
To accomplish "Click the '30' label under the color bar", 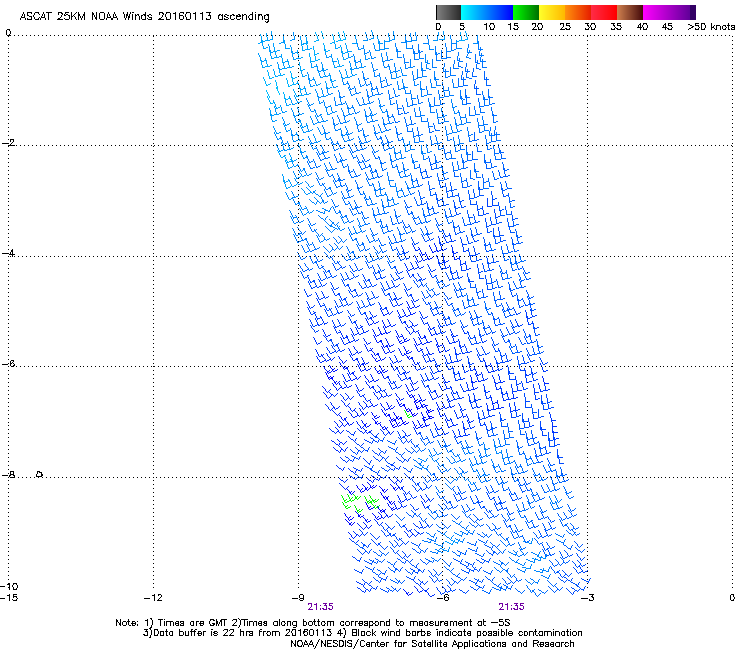I will (x=590, y=27).
